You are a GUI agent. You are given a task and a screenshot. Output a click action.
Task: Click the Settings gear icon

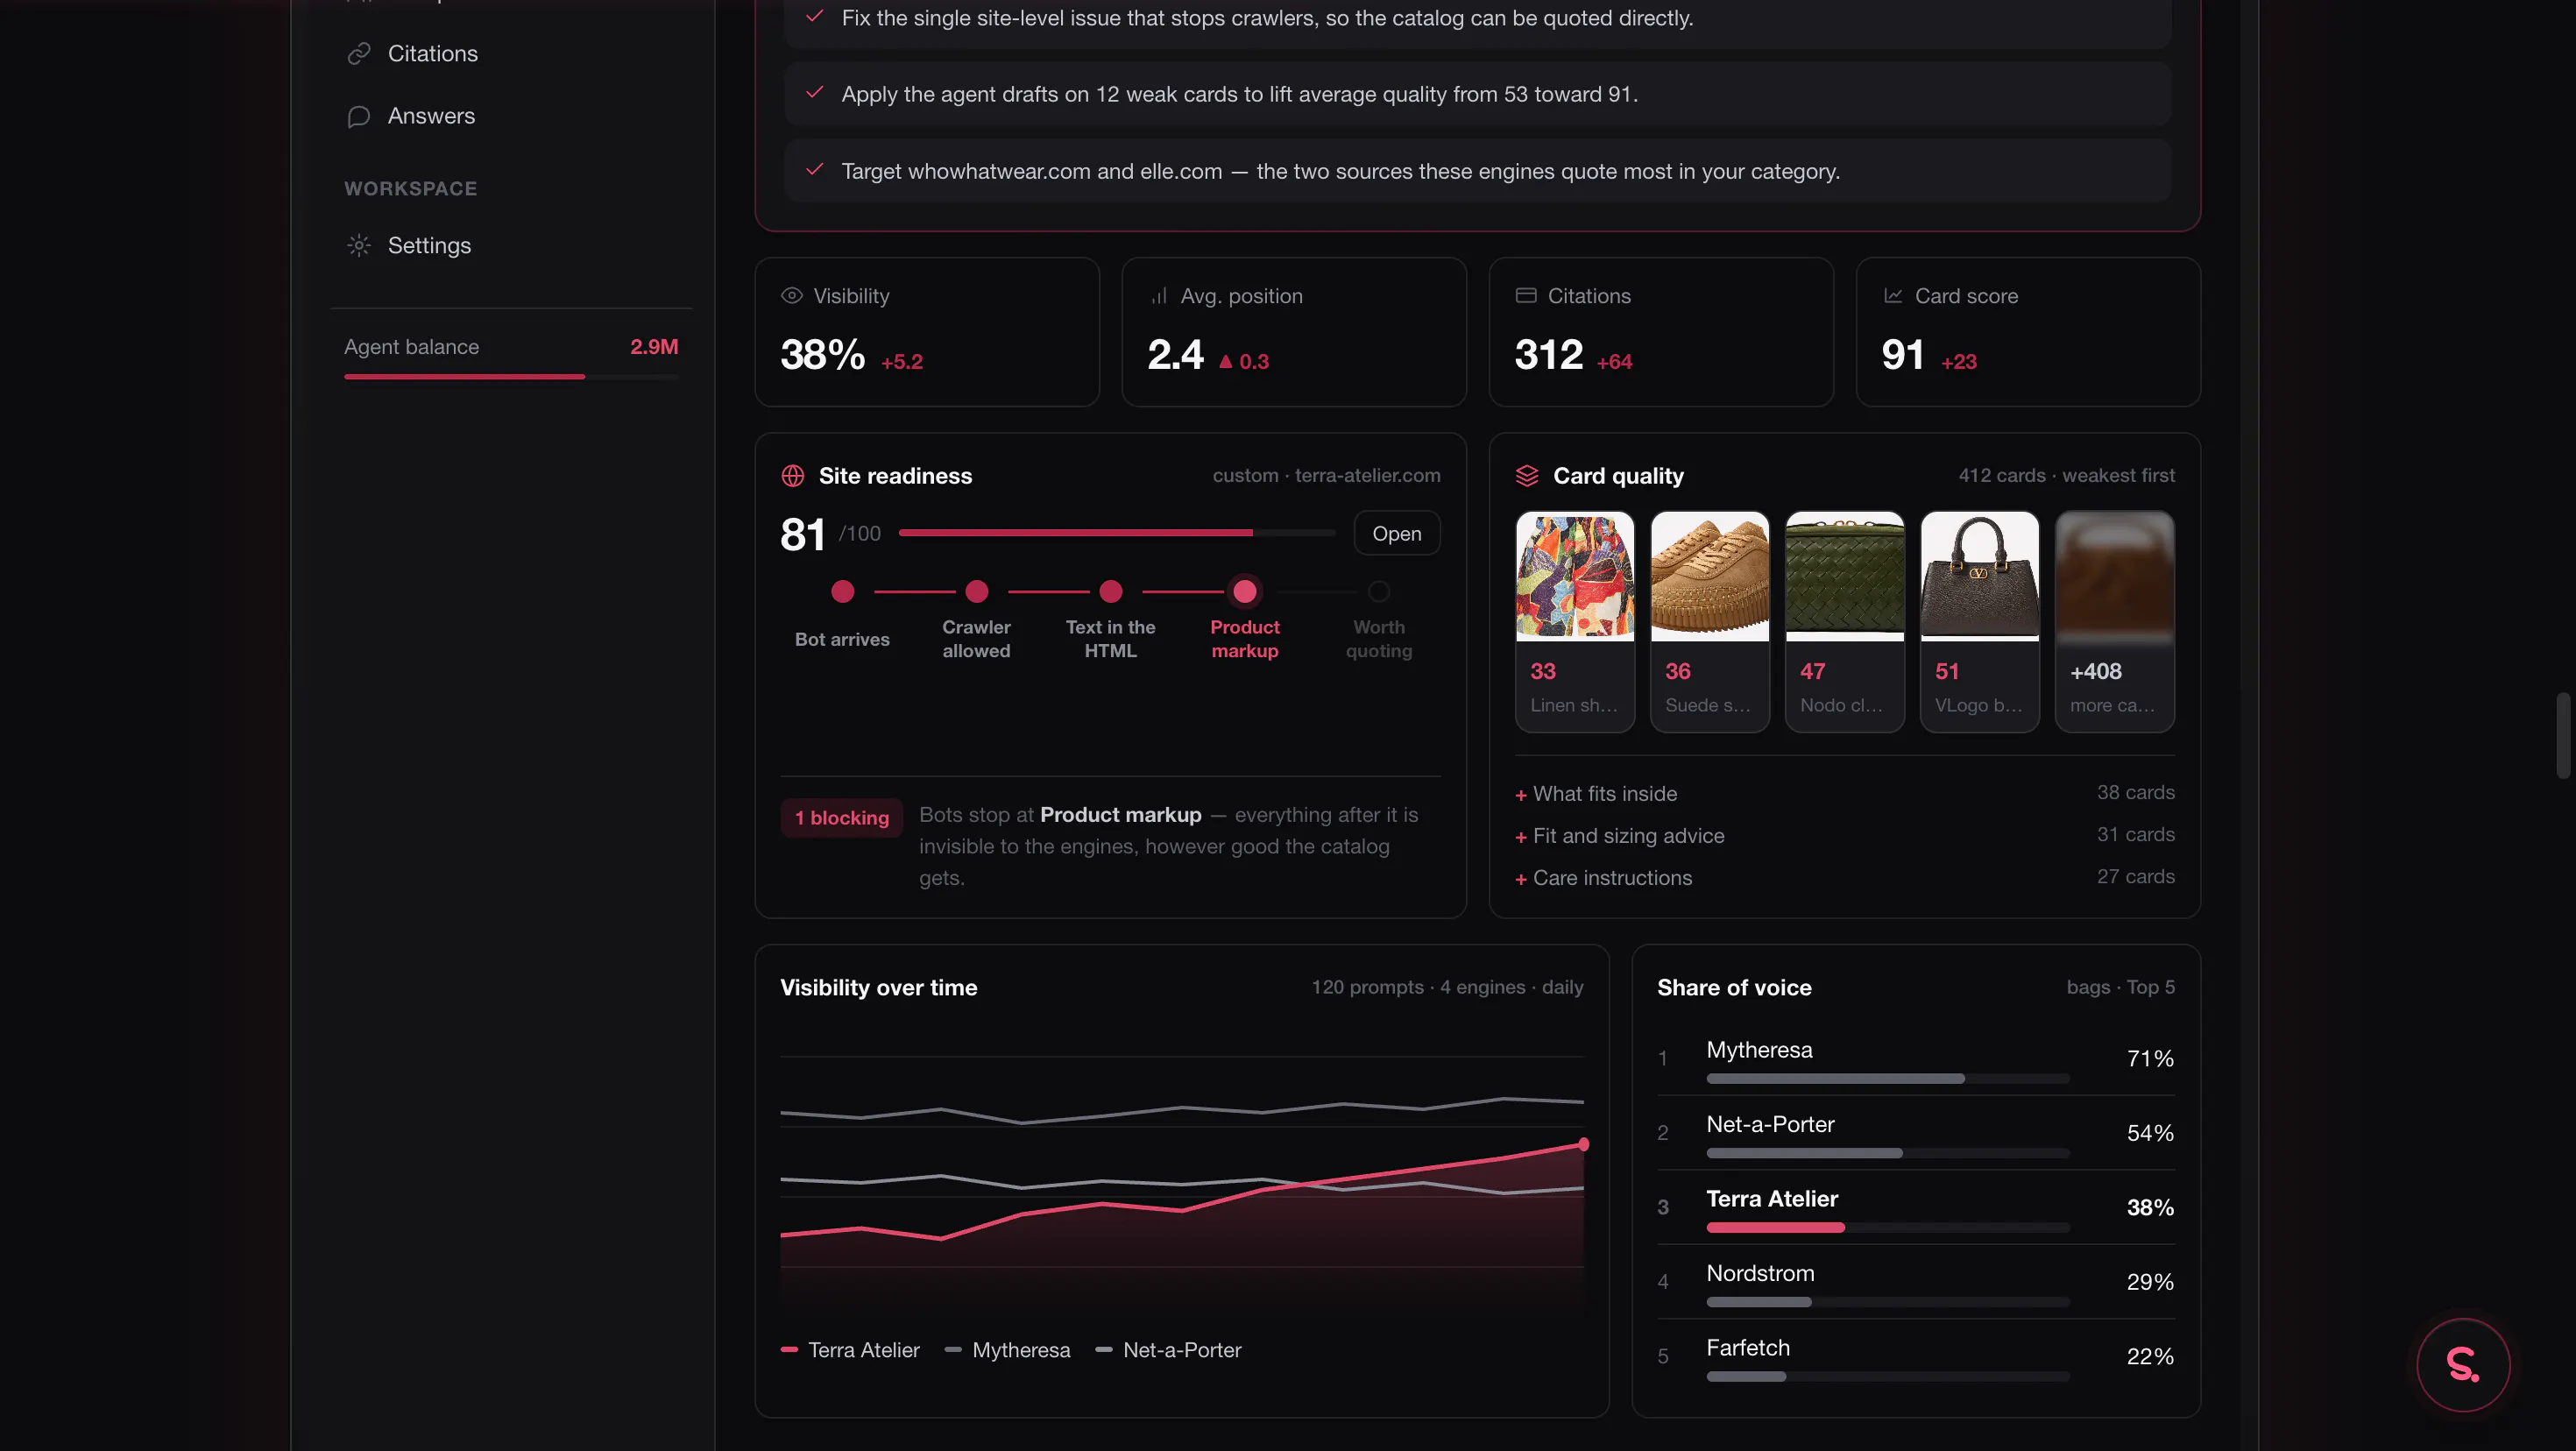(x=359, y=245)
